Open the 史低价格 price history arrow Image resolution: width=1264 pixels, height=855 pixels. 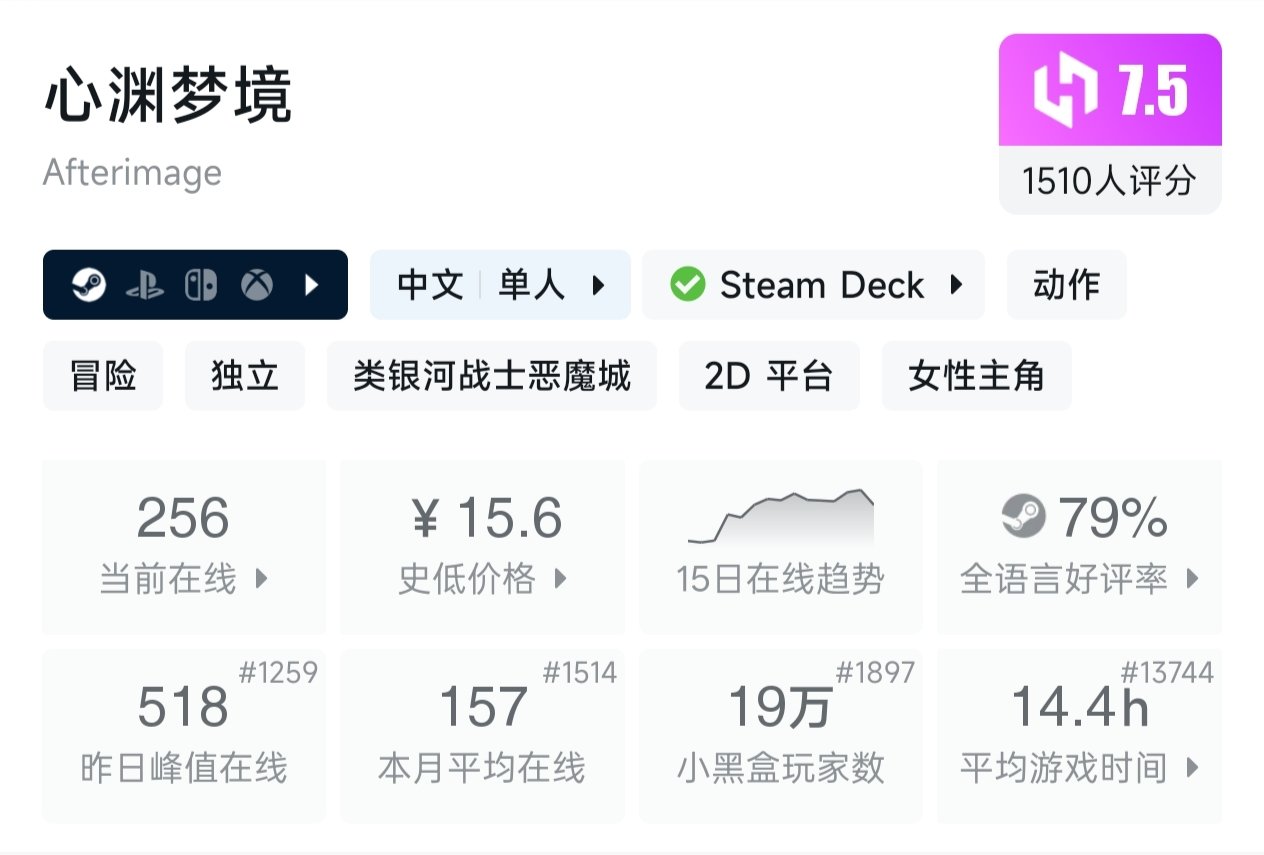click(x=560, y=579)
